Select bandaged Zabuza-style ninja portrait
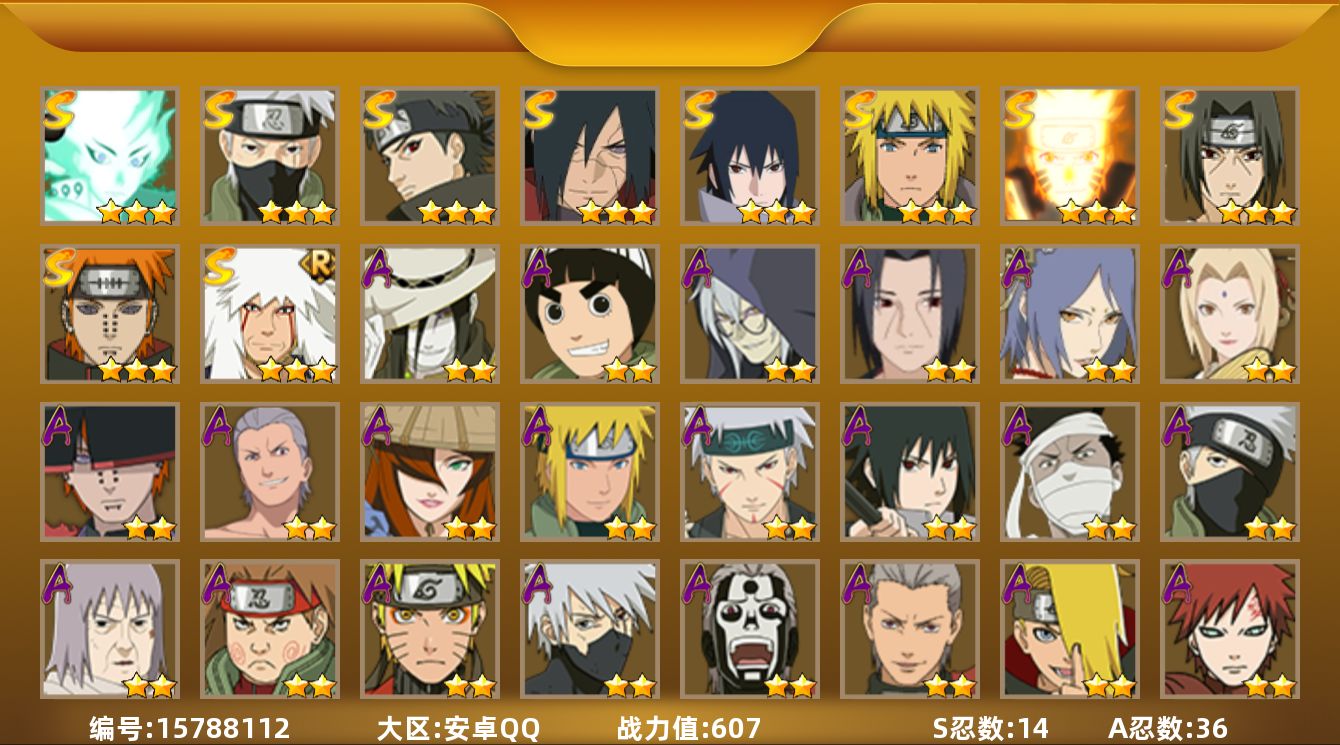This screenshot has width=1340, height=745. (1070, 472)
